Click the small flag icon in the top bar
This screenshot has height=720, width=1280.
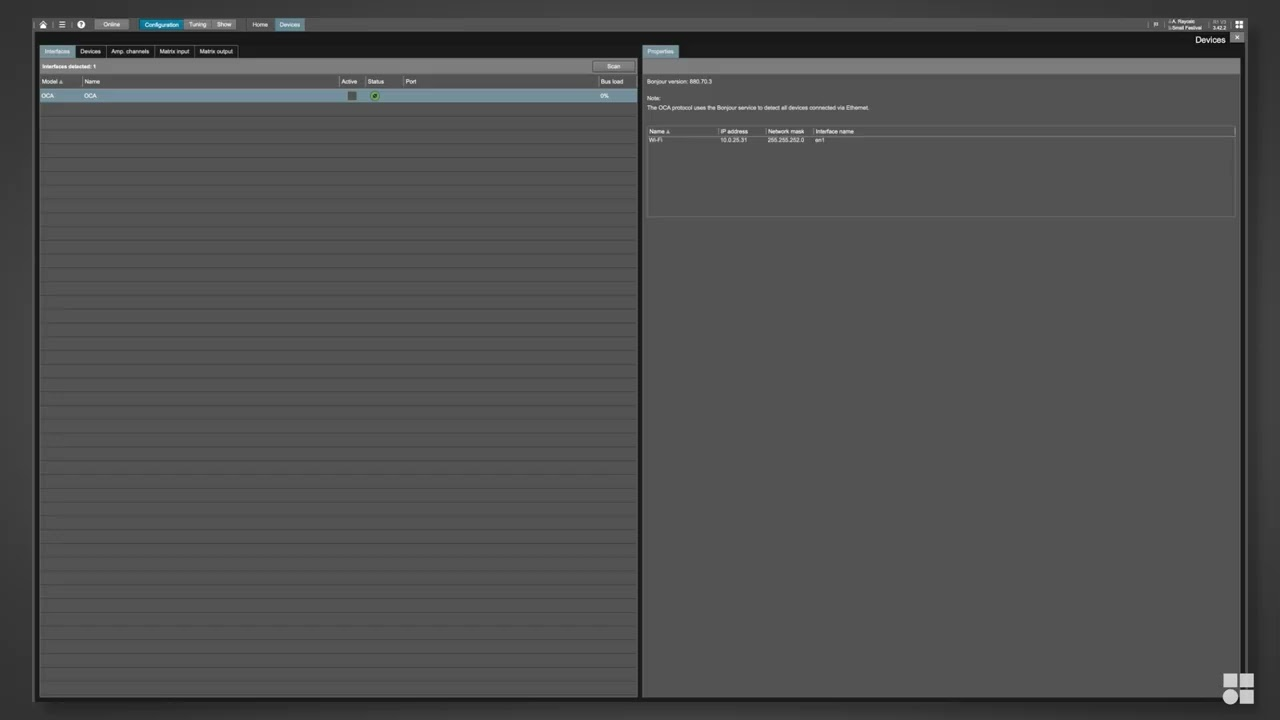coord(1156,24)
